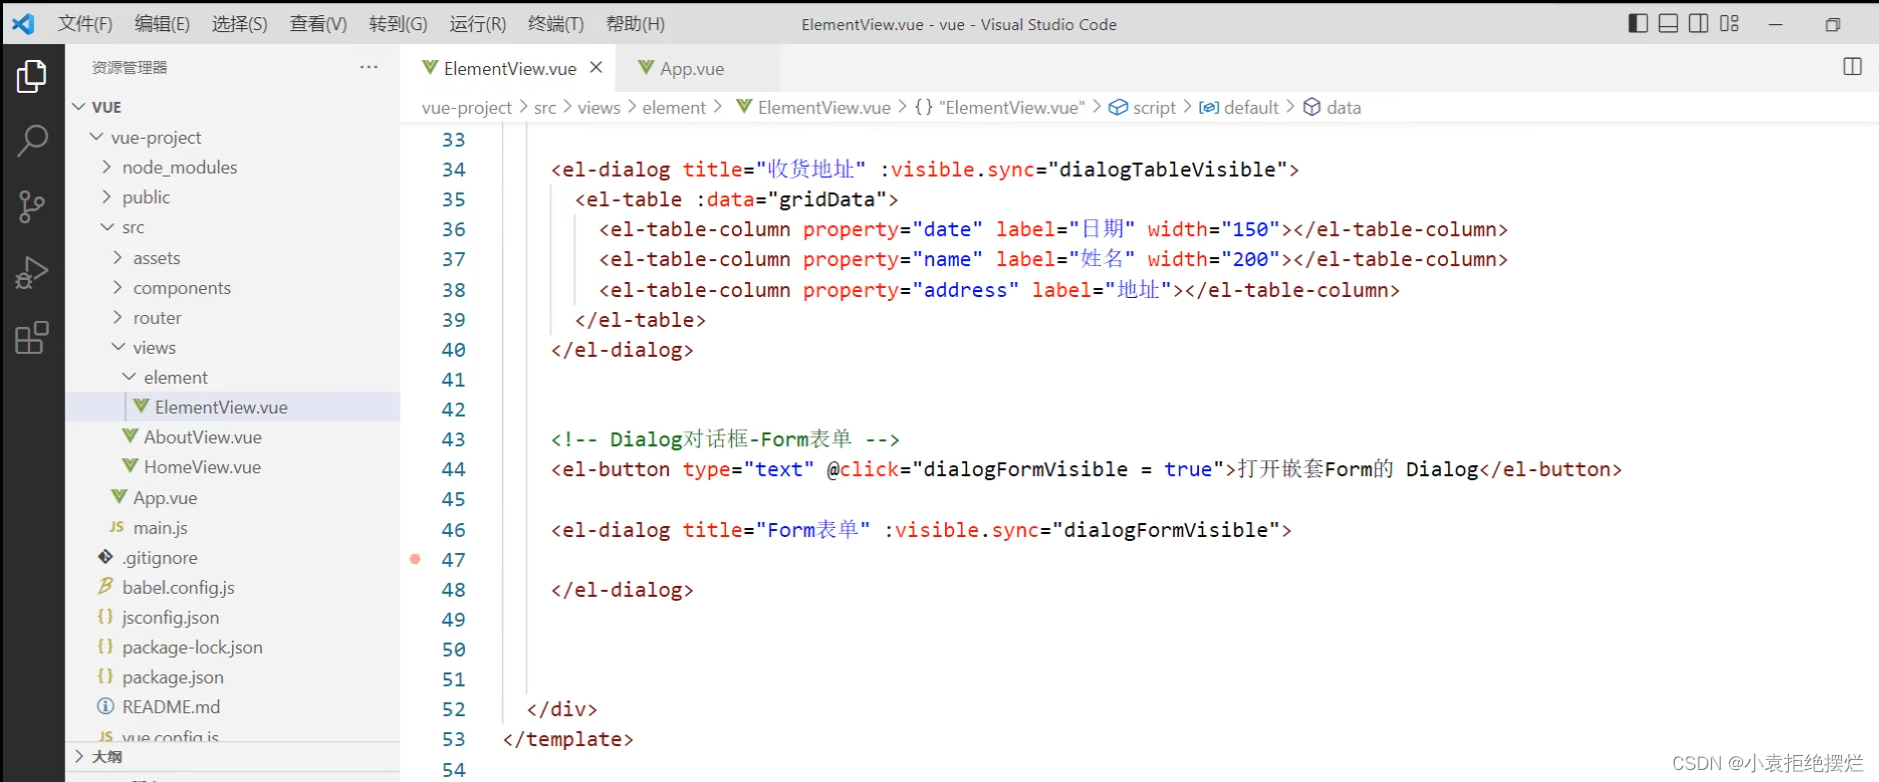Click Babel icon beside babel.config.js
This screenshot has height=782, width=1879.
pyautogui.click(x=105, y=586)
